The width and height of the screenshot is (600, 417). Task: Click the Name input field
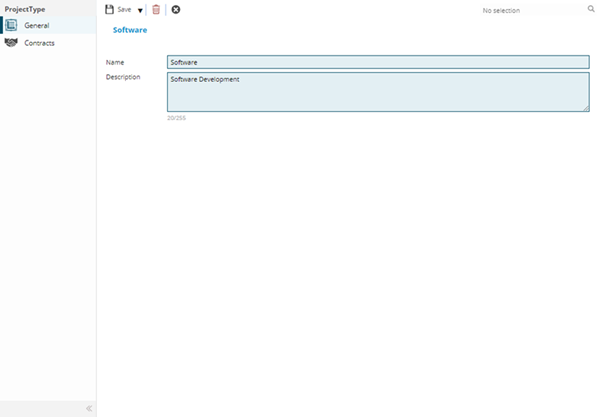pyautogui.click(x=378, y=62)
